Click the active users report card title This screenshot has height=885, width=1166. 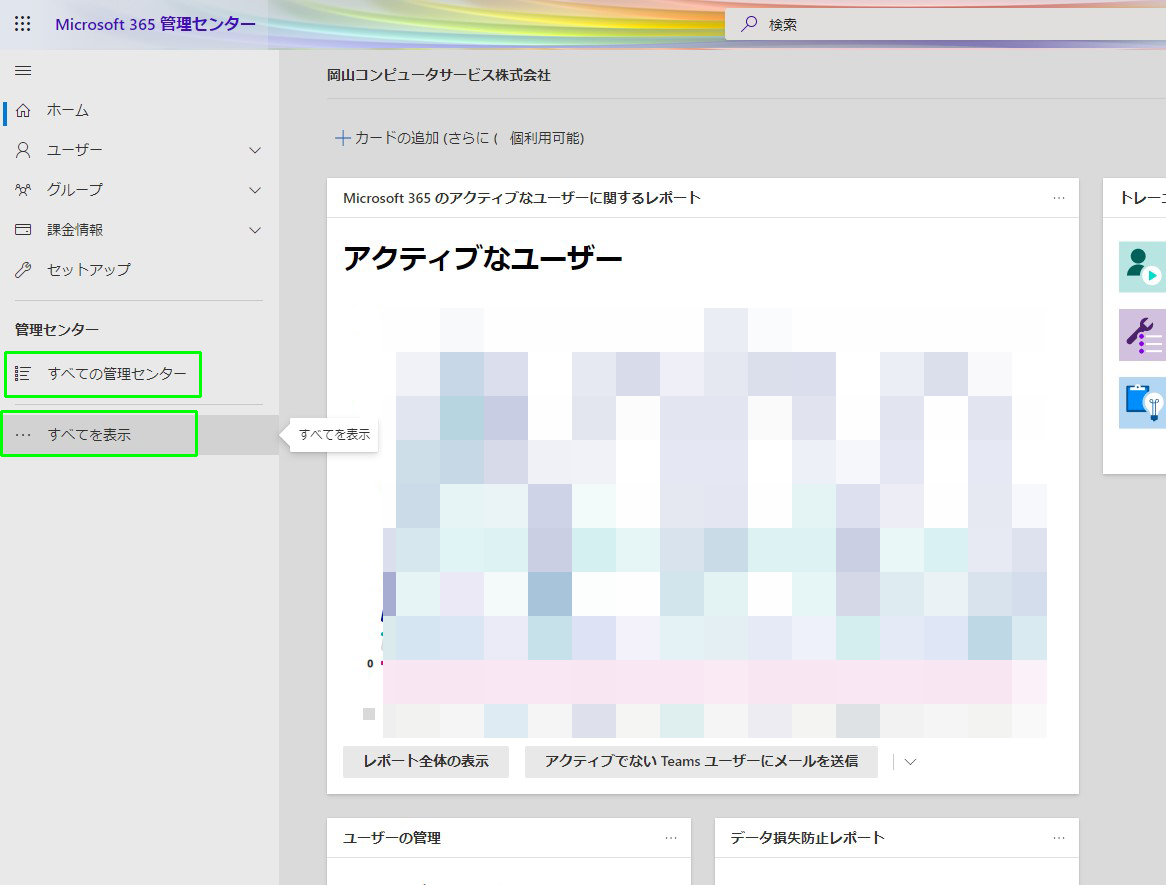pyautogui.click(x=522, y=198)
